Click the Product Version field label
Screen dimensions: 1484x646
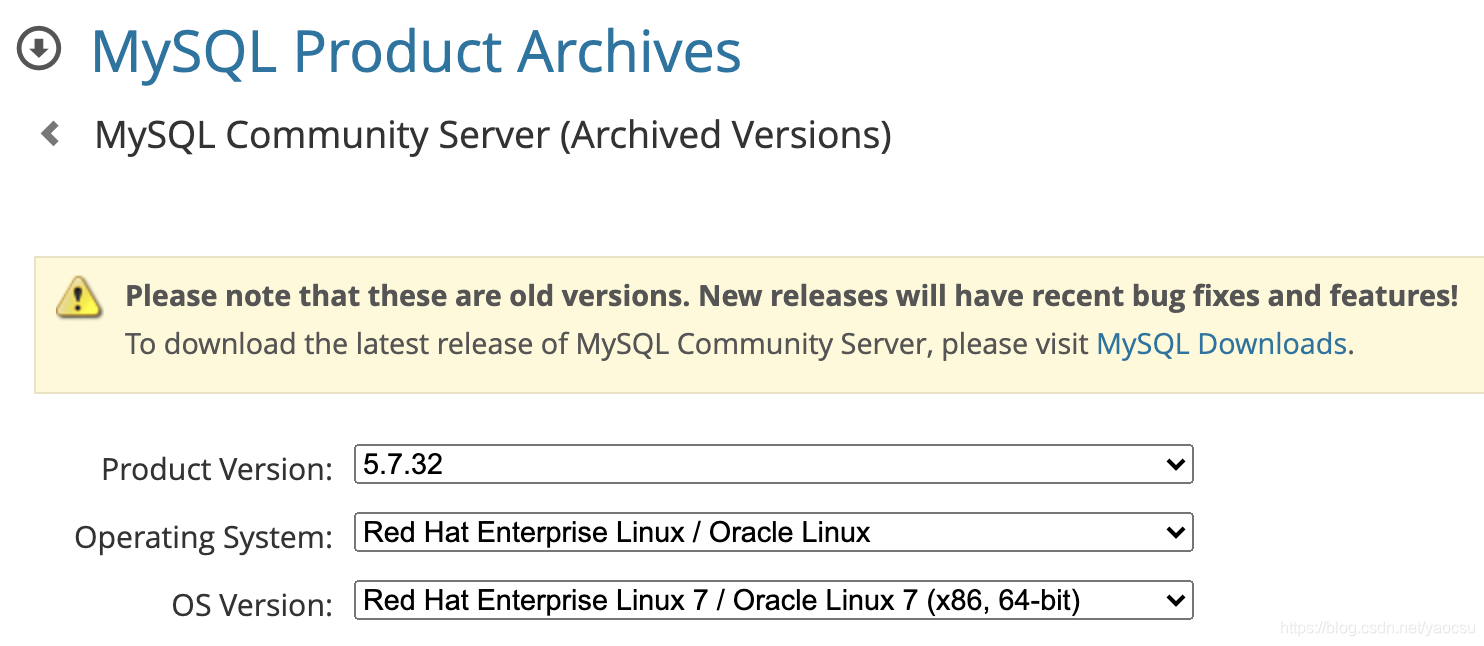[216, 468]
